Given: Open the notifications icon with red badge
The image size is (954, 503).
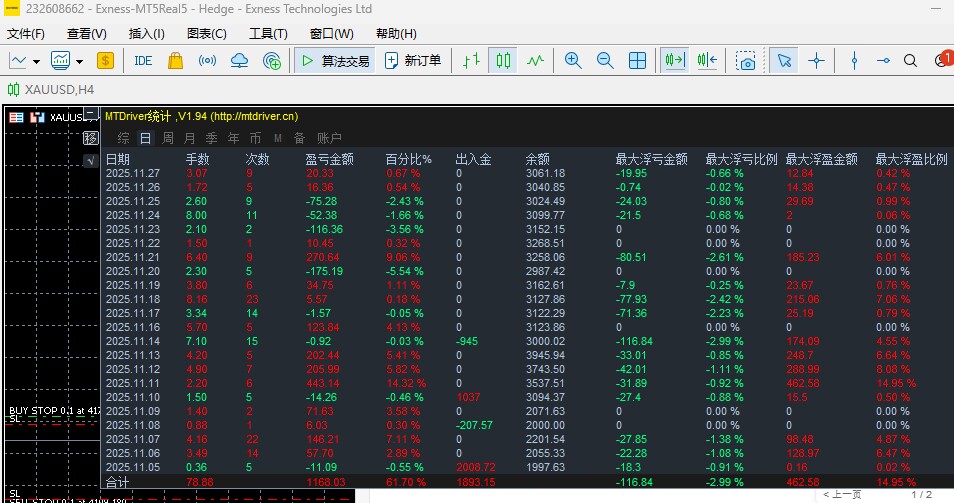Looking at the screenshot, I should click(x=943, y=59).
